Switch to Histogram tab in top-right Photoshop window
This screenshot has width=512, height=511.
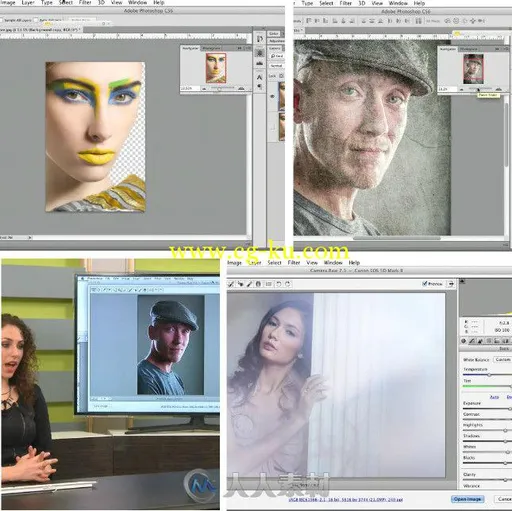(x=469, y=49)
